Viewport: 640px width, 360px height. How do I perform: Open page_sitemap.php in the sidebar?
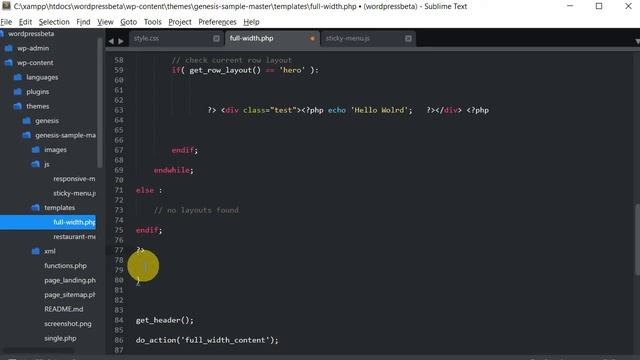pyautogui.click(x=70, y=295)
